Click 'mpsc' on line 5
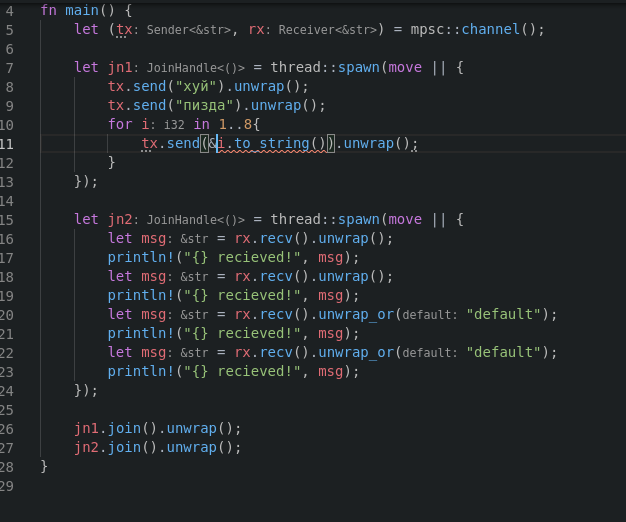 click(x=427, y=29)
